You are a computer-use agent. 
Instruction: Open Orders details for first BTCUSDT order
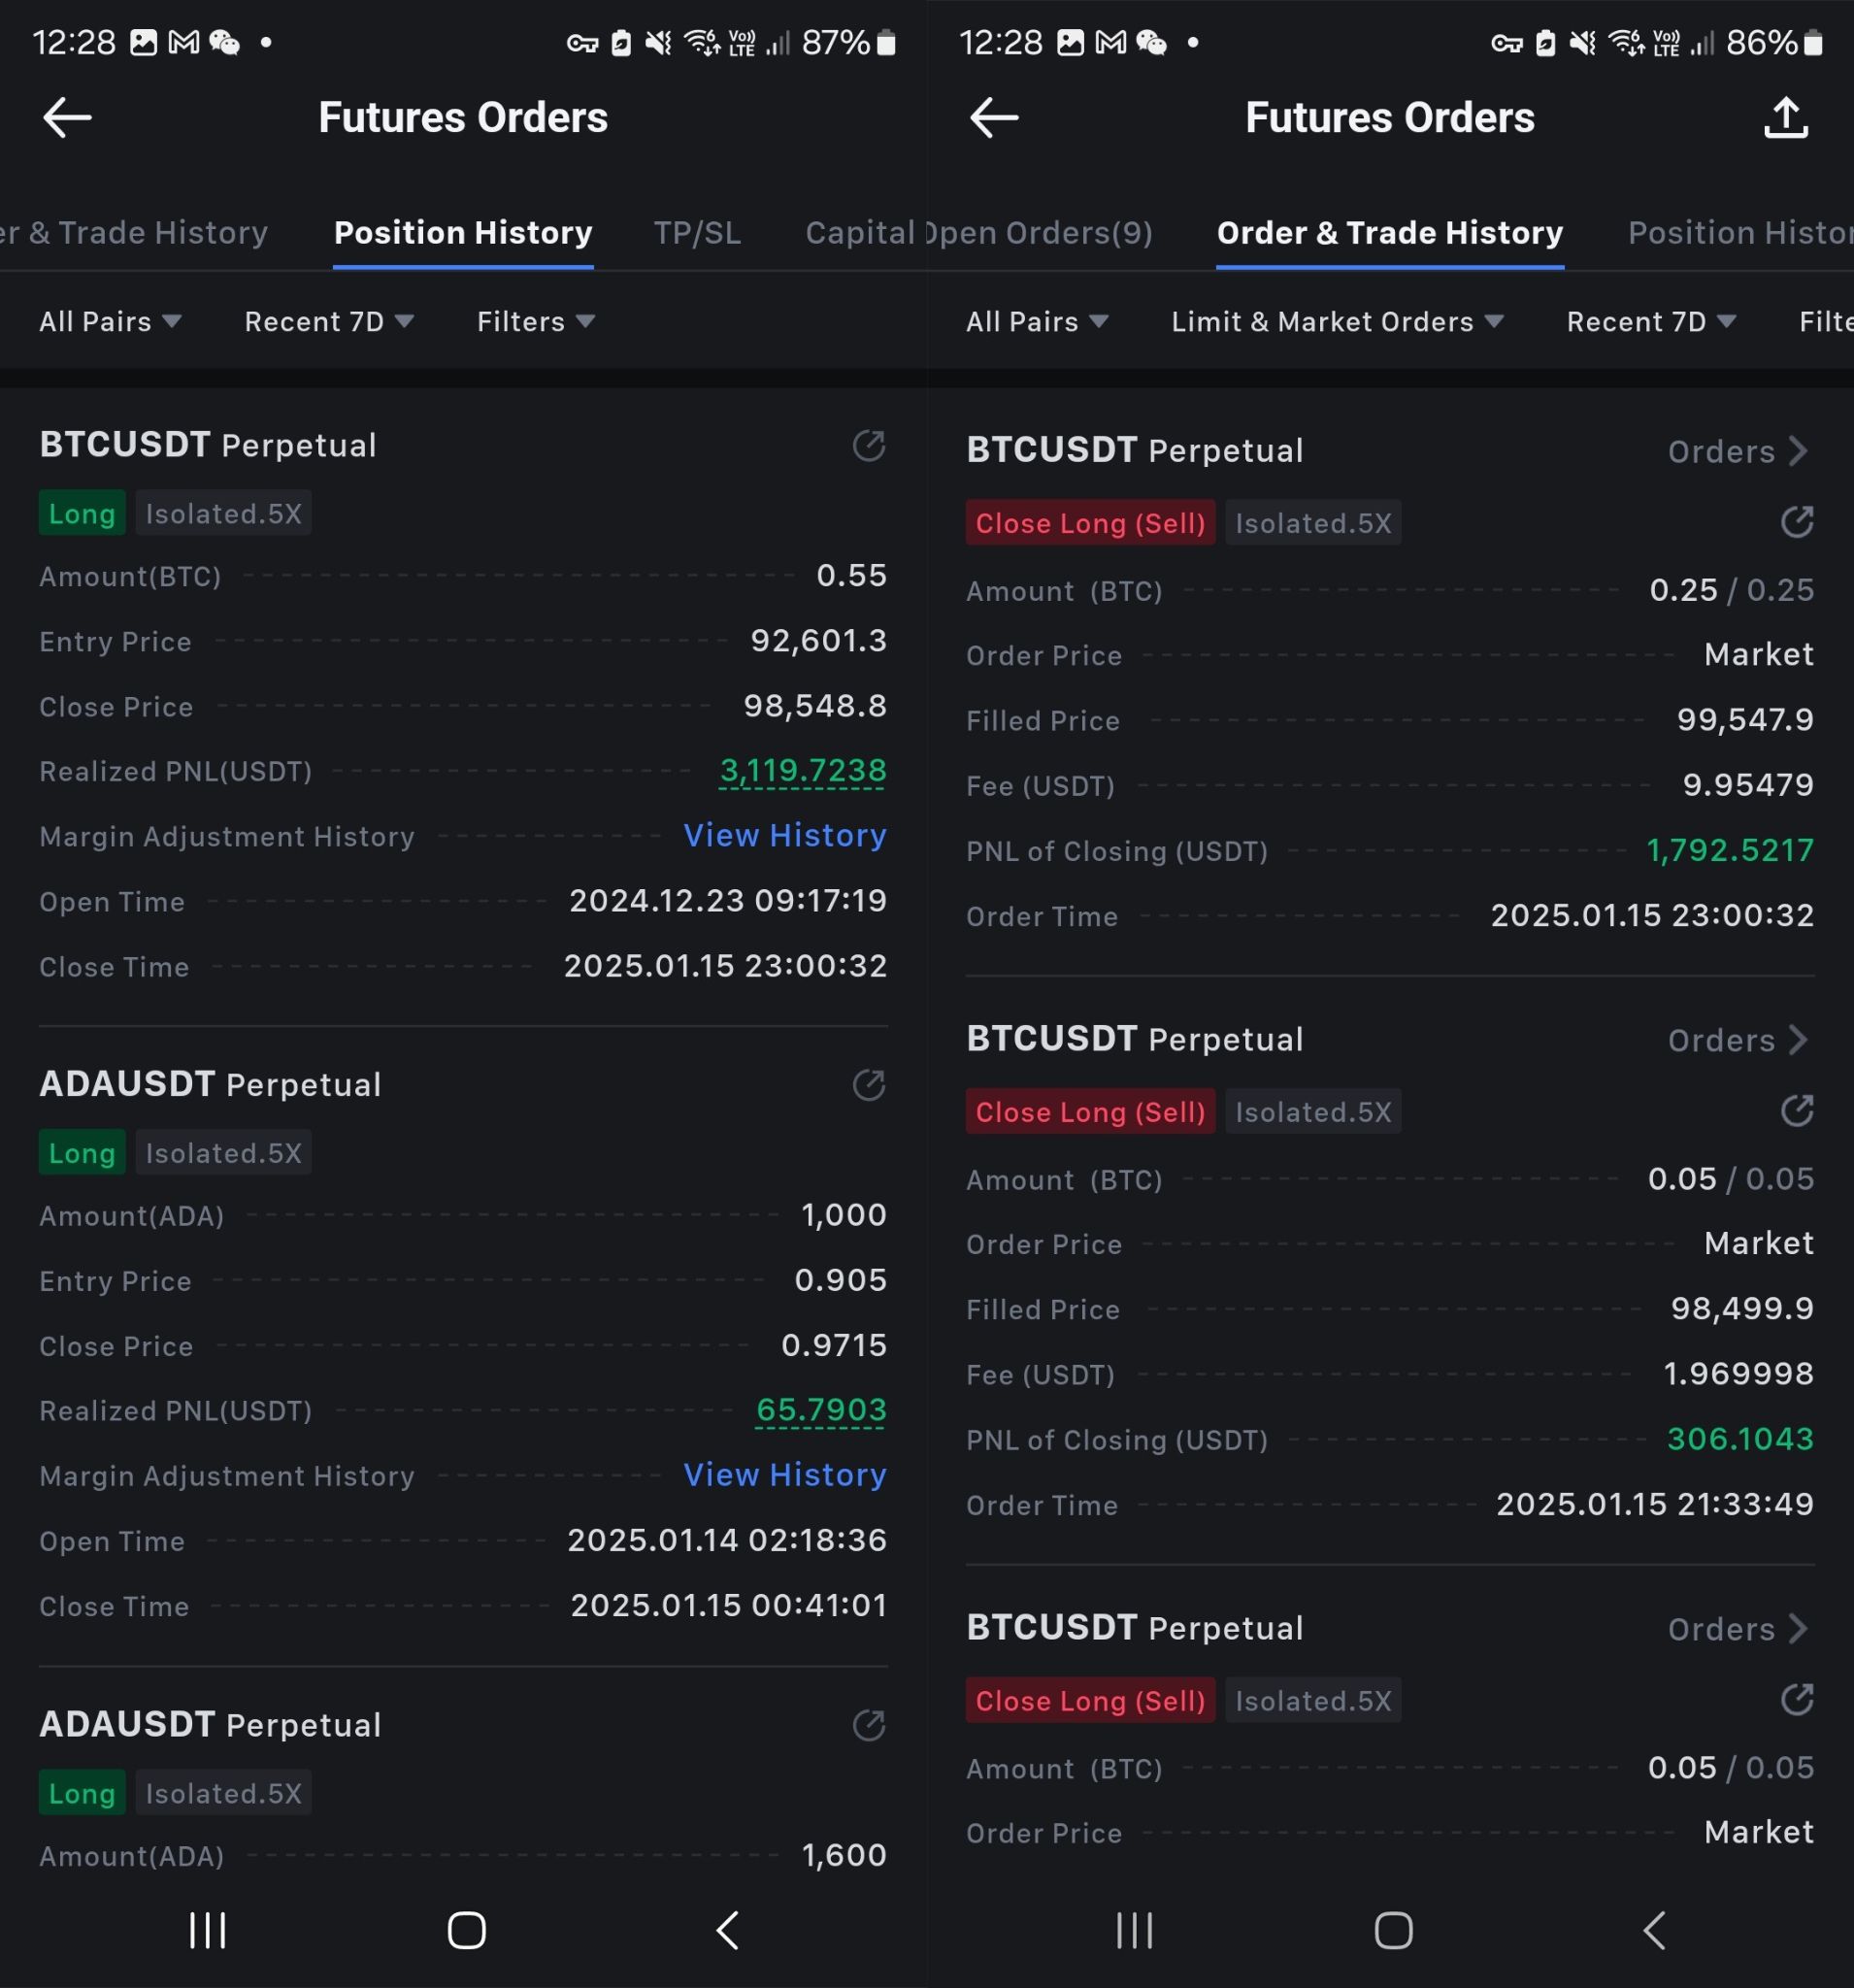pyautogui.click(x=1737, y=452)
